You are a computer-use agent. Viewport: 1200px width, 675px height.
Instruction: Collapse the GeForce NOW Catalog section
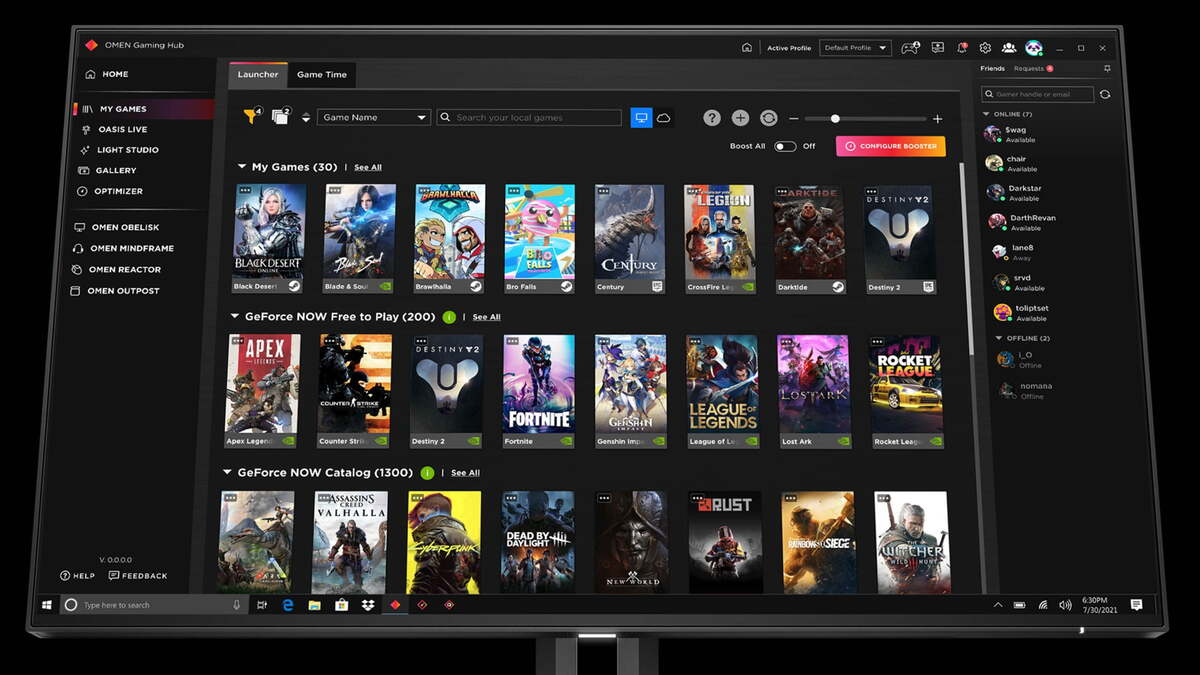228,473
